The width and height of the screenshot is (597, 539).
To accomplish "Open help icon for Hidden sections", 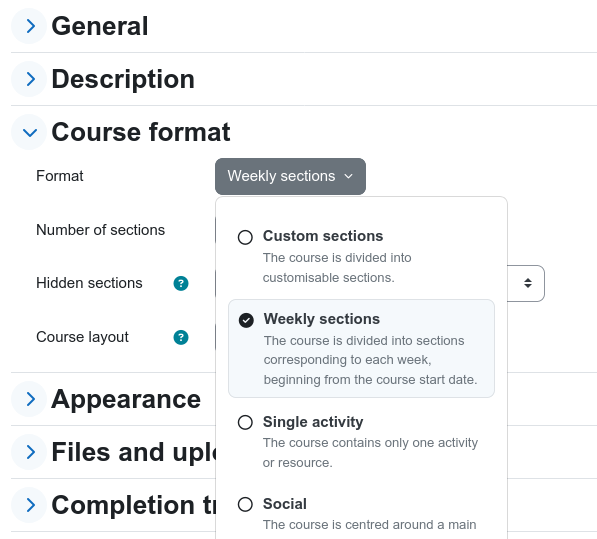I will click(x=181, y=283).
